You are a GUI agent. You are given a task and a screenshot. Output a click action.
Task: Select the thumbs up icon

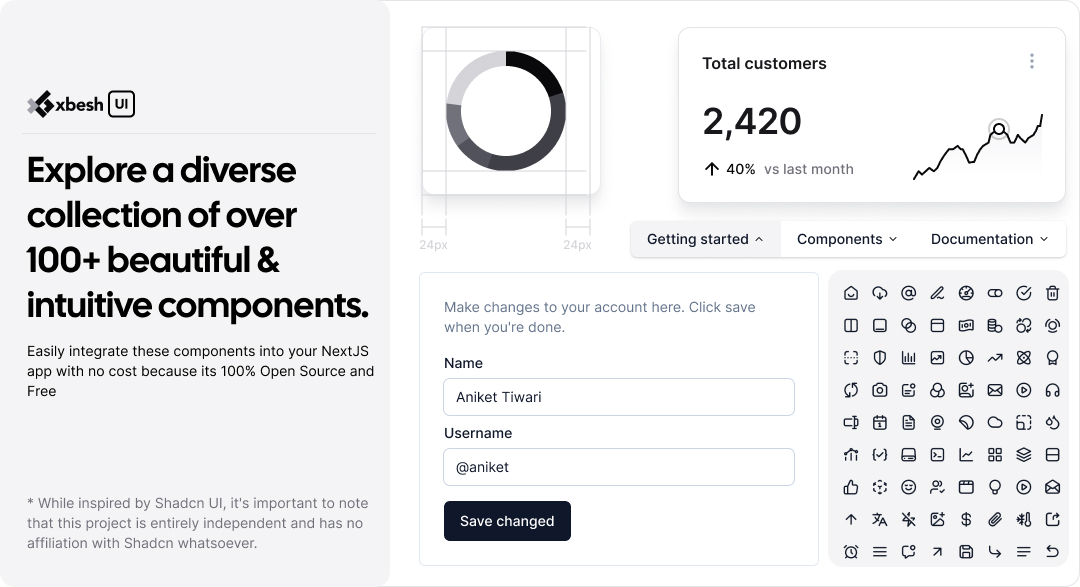pos(851,487)
